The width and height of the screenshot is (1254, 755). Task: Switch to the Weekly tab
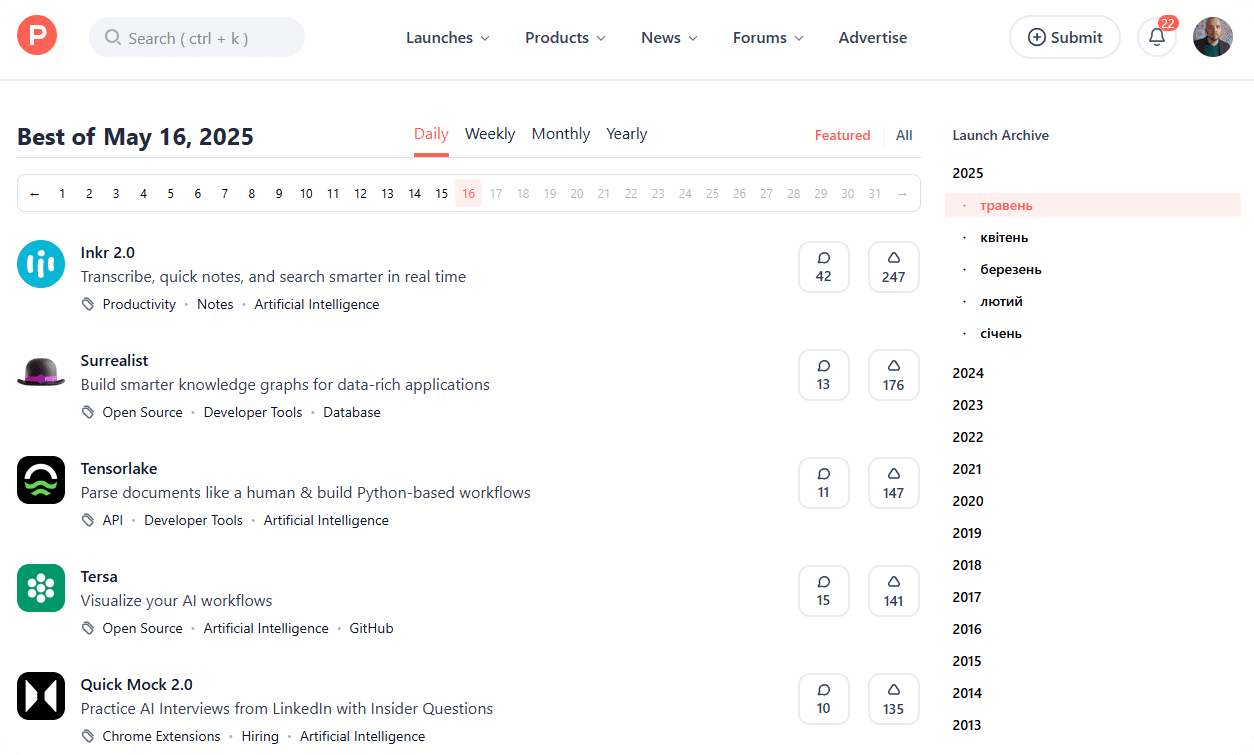click(490, 134)
